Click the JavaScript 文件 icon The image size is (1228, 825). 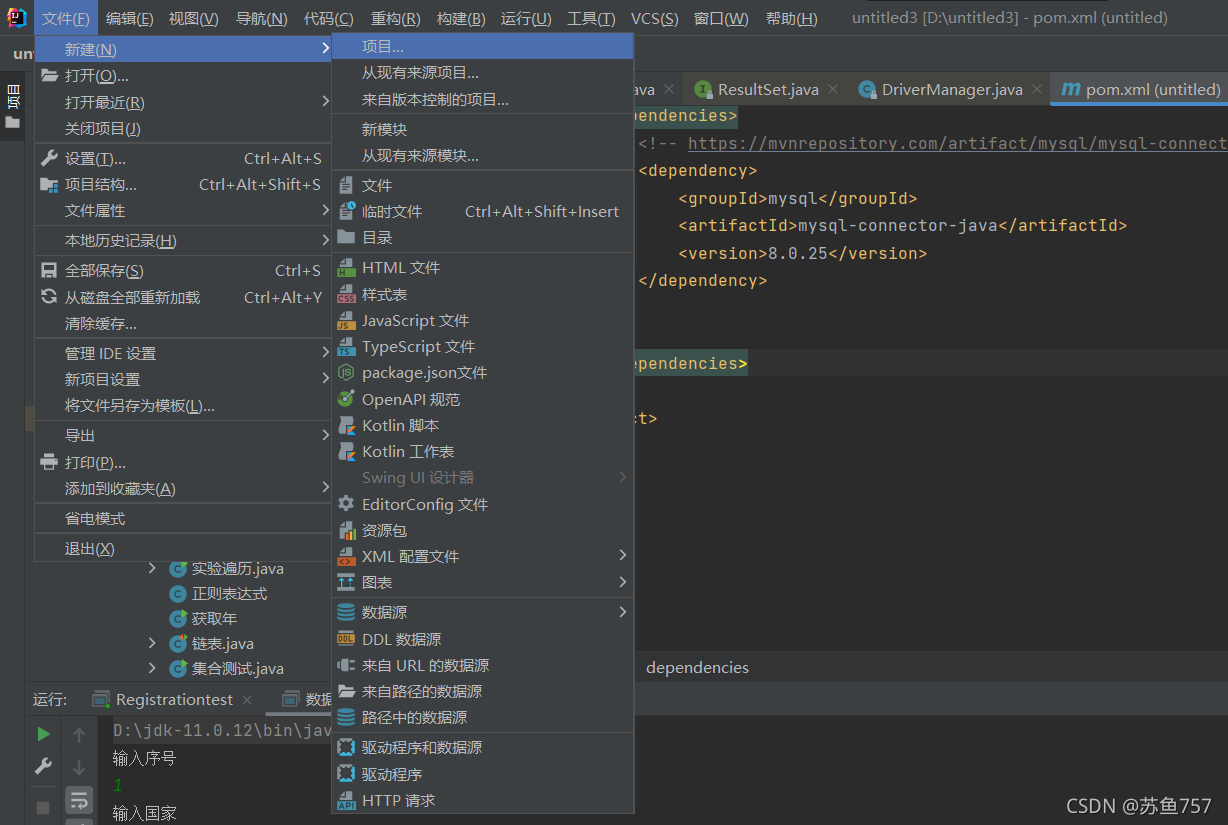346,320
